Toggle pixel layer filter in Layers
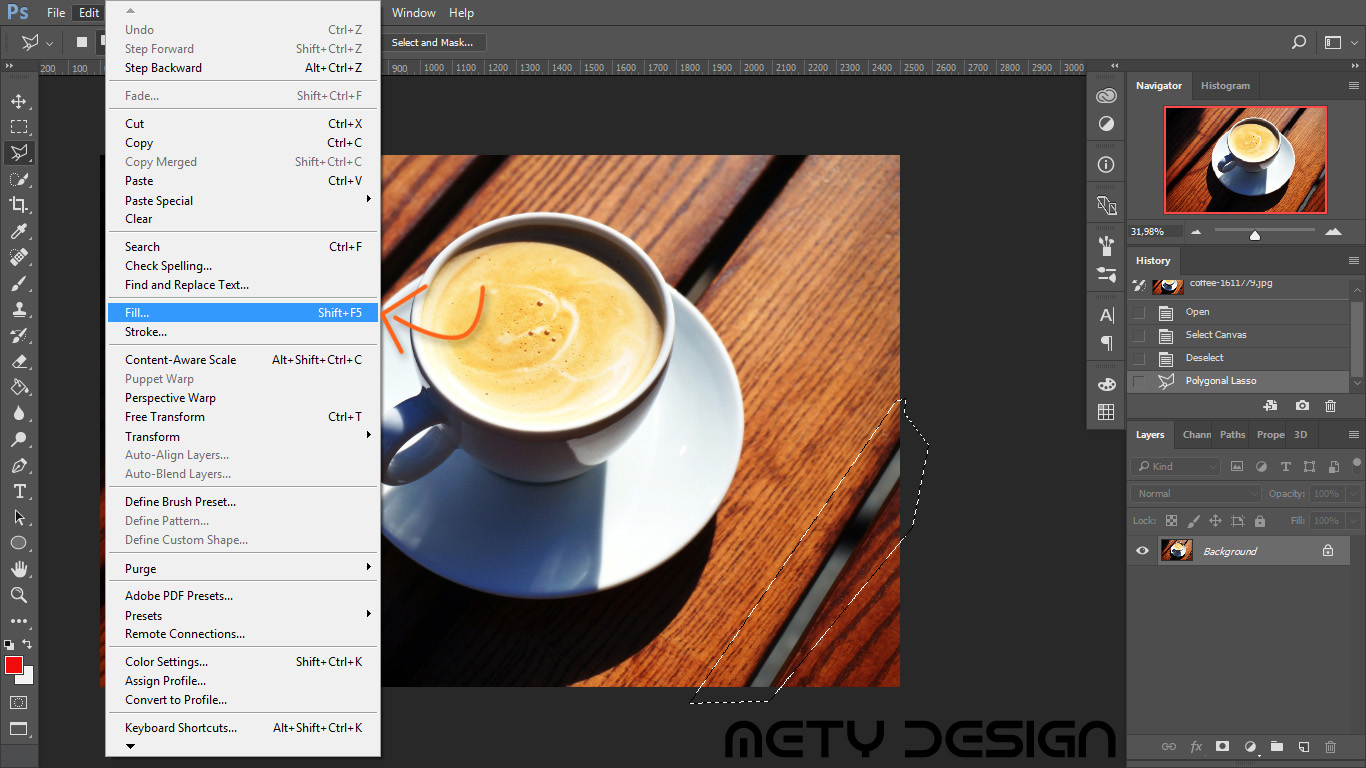The height and width of the screenshot is (768, 1366). 1237,467
